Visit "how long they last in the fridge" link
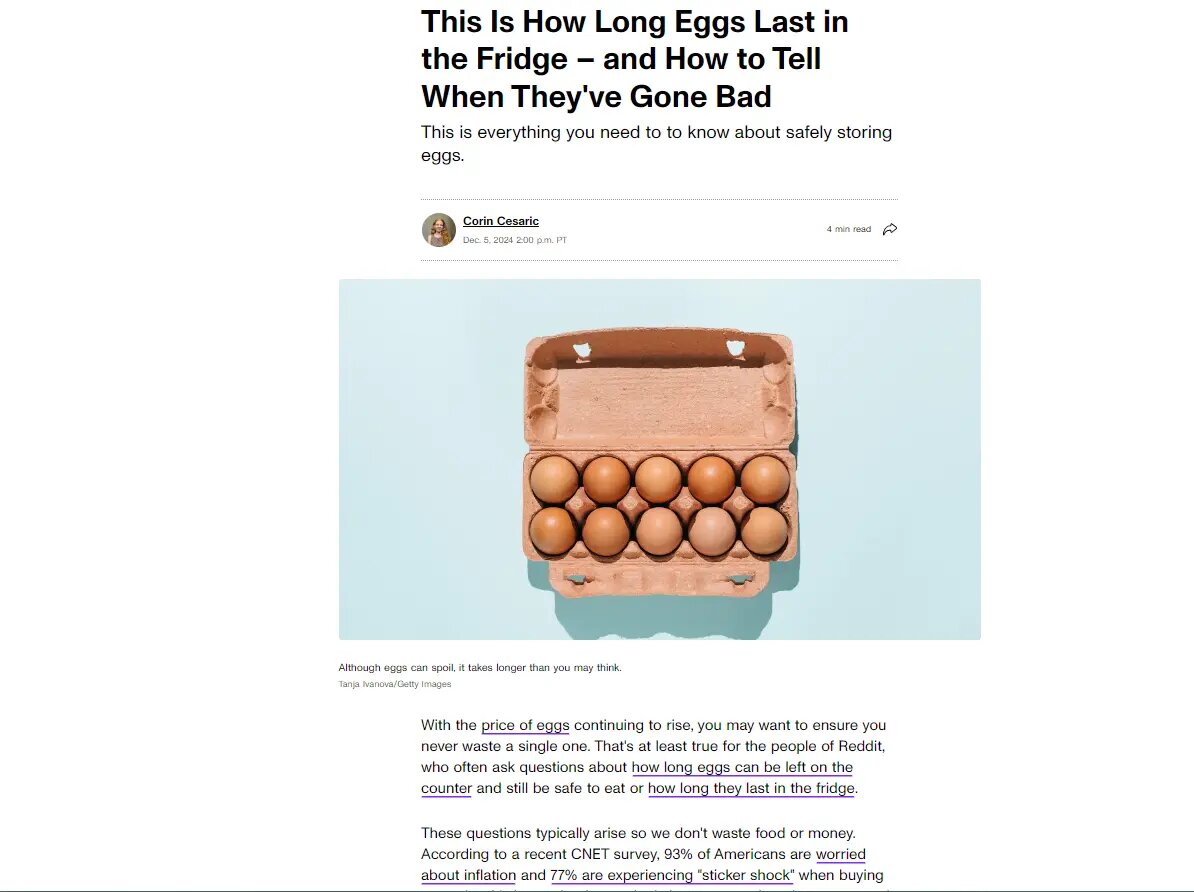This screenshot has width=1194, height=892. [x=751, y=788]
